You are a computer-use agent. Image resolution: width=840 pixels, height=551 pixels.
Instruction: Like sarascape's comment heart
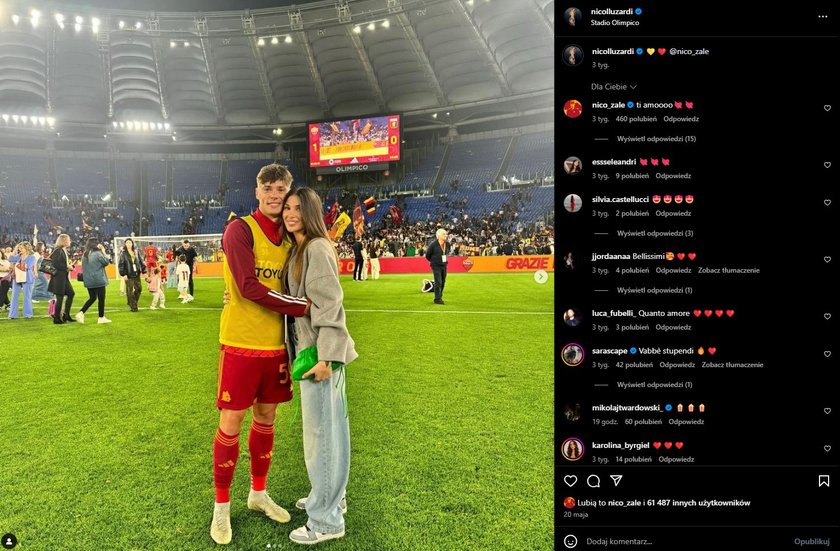(827, 354)
